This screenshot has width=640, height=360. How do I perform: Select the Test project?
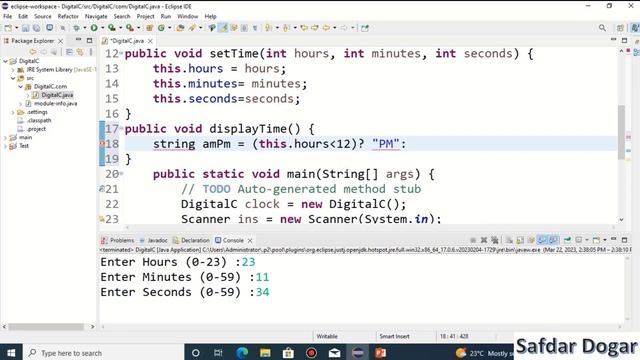click(20, 146)
